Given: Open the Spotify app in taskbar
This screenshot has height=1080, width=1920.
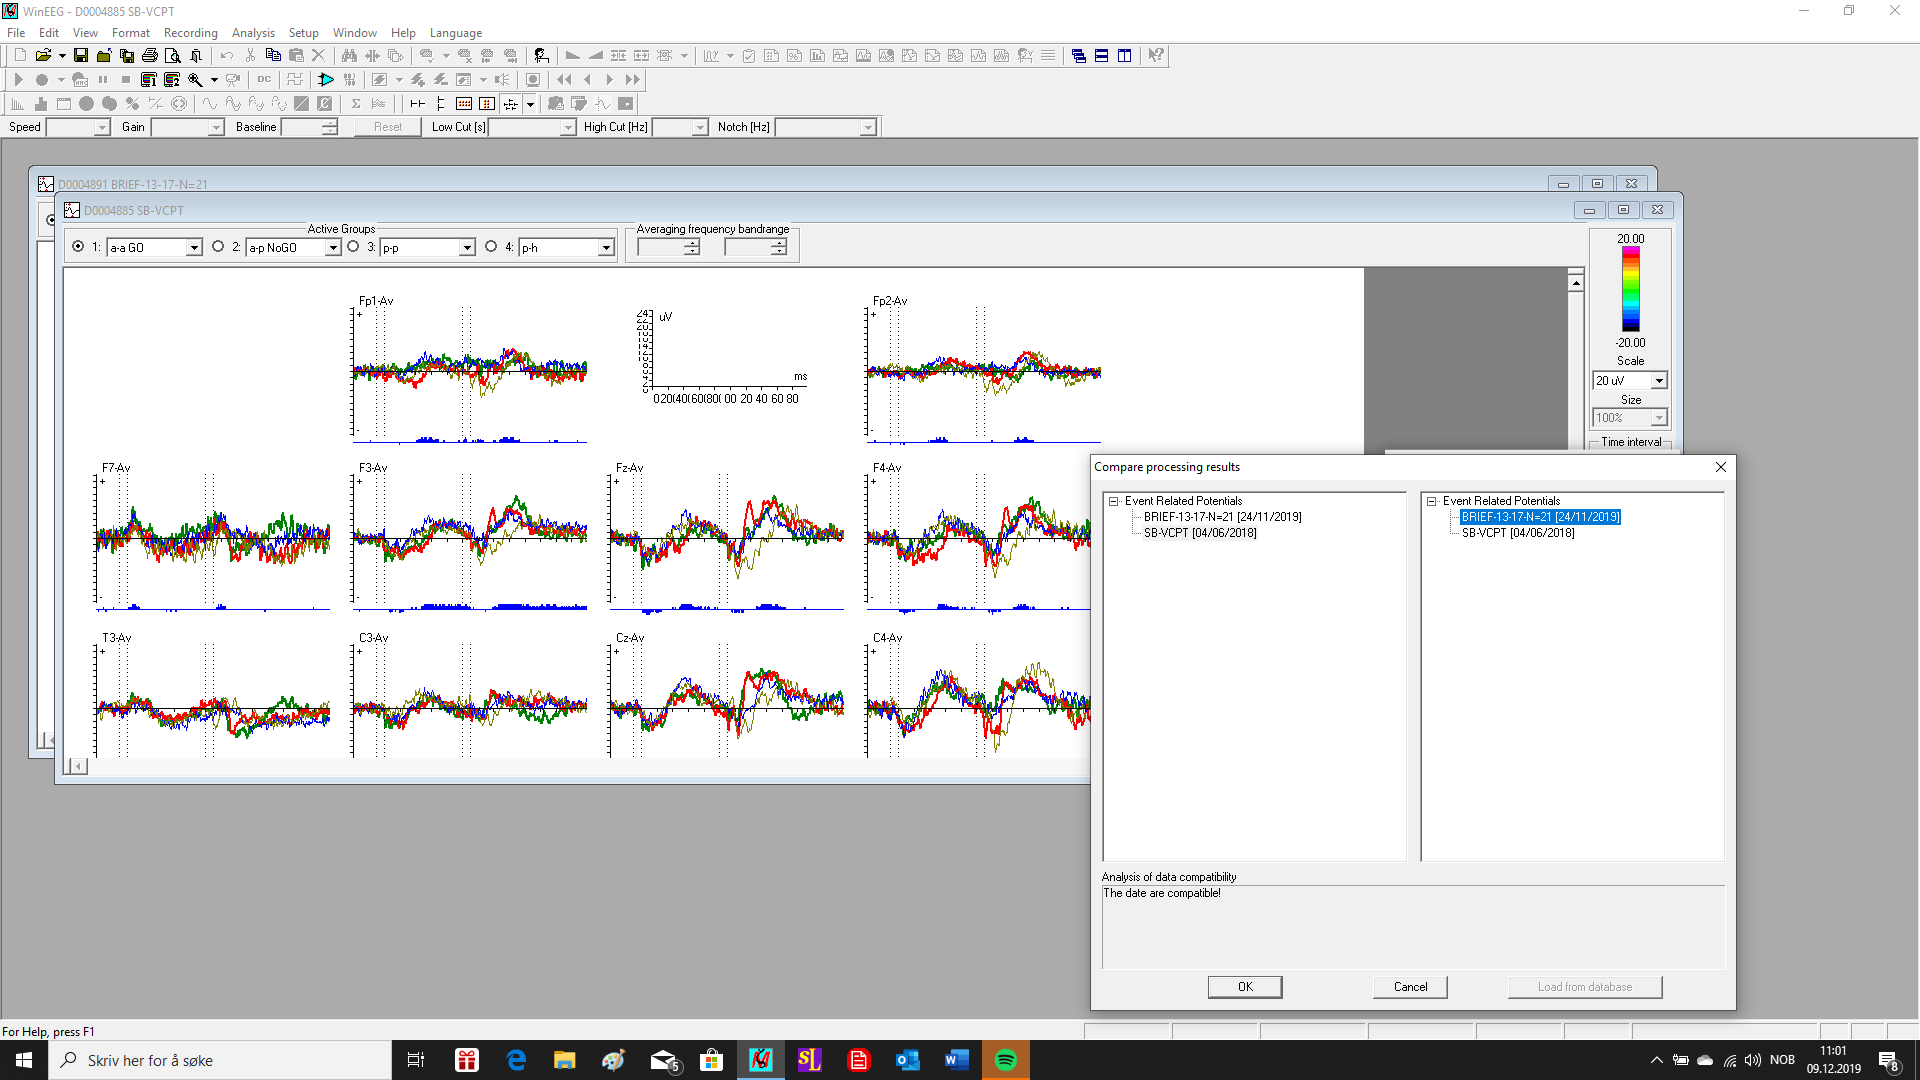Looking at the screenshot, I should tap(1006, 1060).
